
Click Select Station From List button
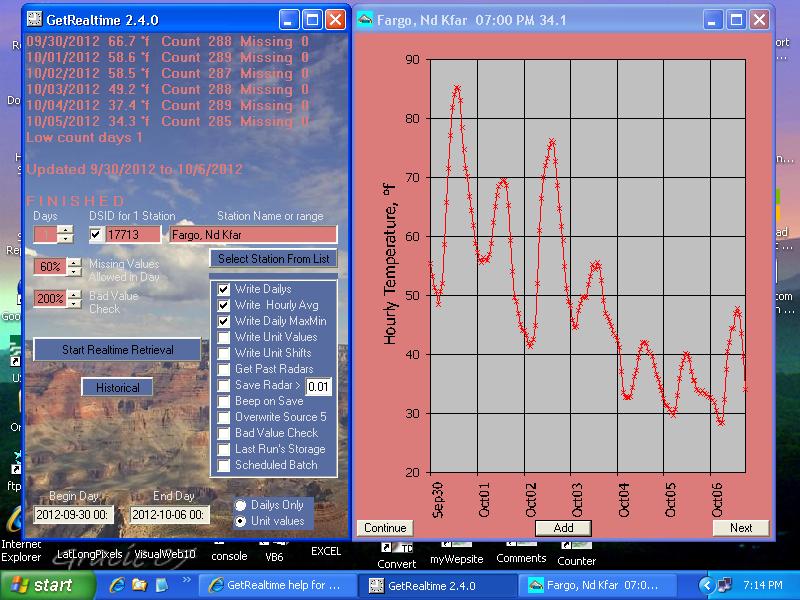[273, 259]
